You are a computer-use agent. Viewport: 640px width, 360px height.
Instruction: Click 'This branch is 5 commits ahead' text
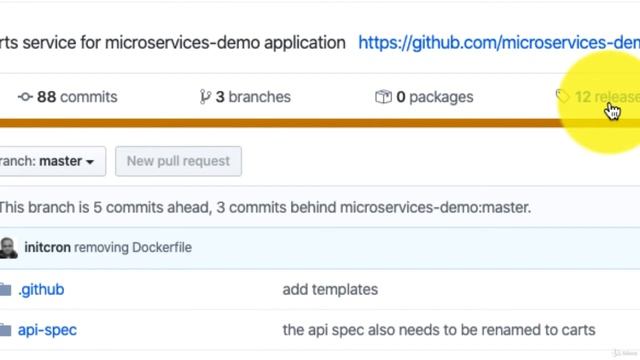(265, 207)
